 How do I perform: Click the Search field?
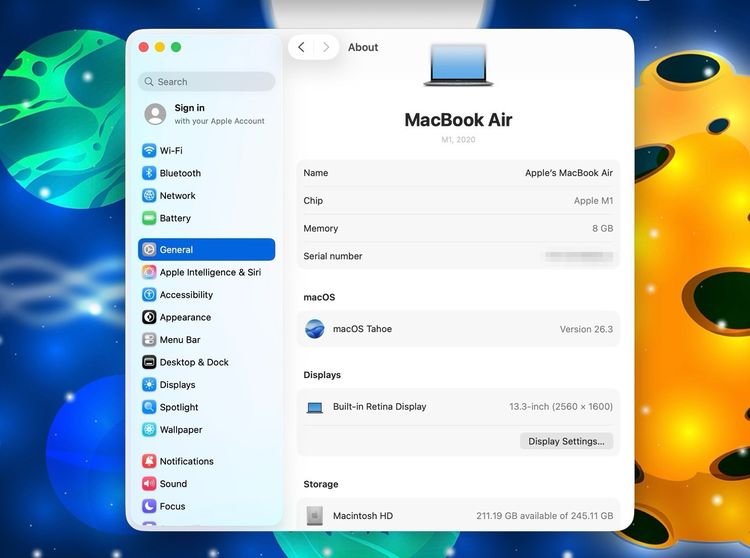click(x=207, y=82)
